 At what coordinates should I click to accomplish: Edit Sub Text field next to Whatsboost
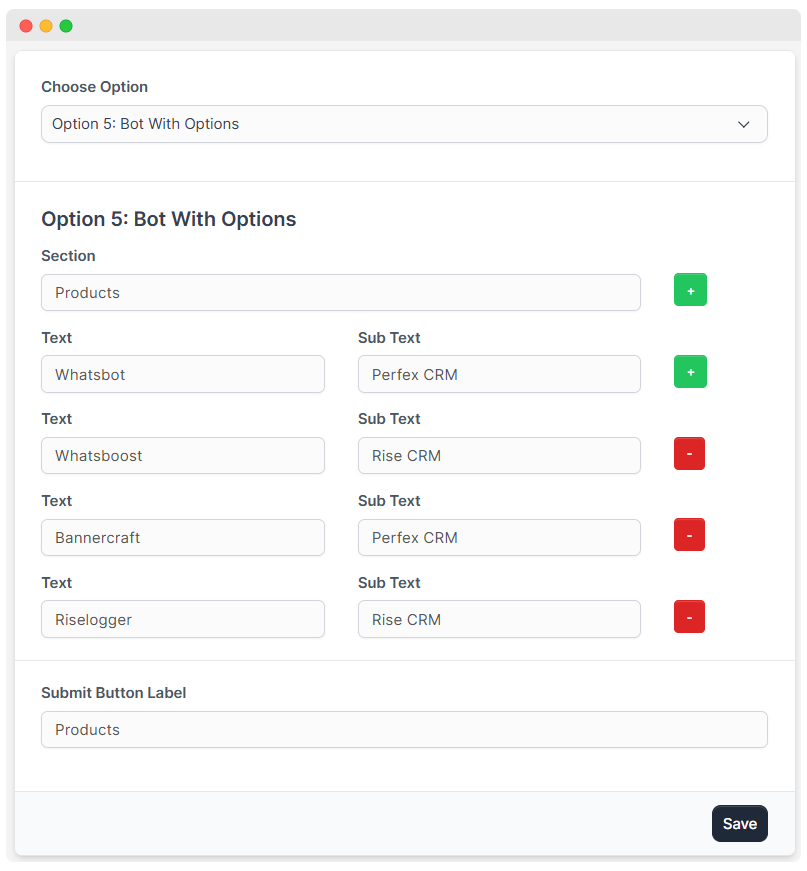click(x=499, y=455)
